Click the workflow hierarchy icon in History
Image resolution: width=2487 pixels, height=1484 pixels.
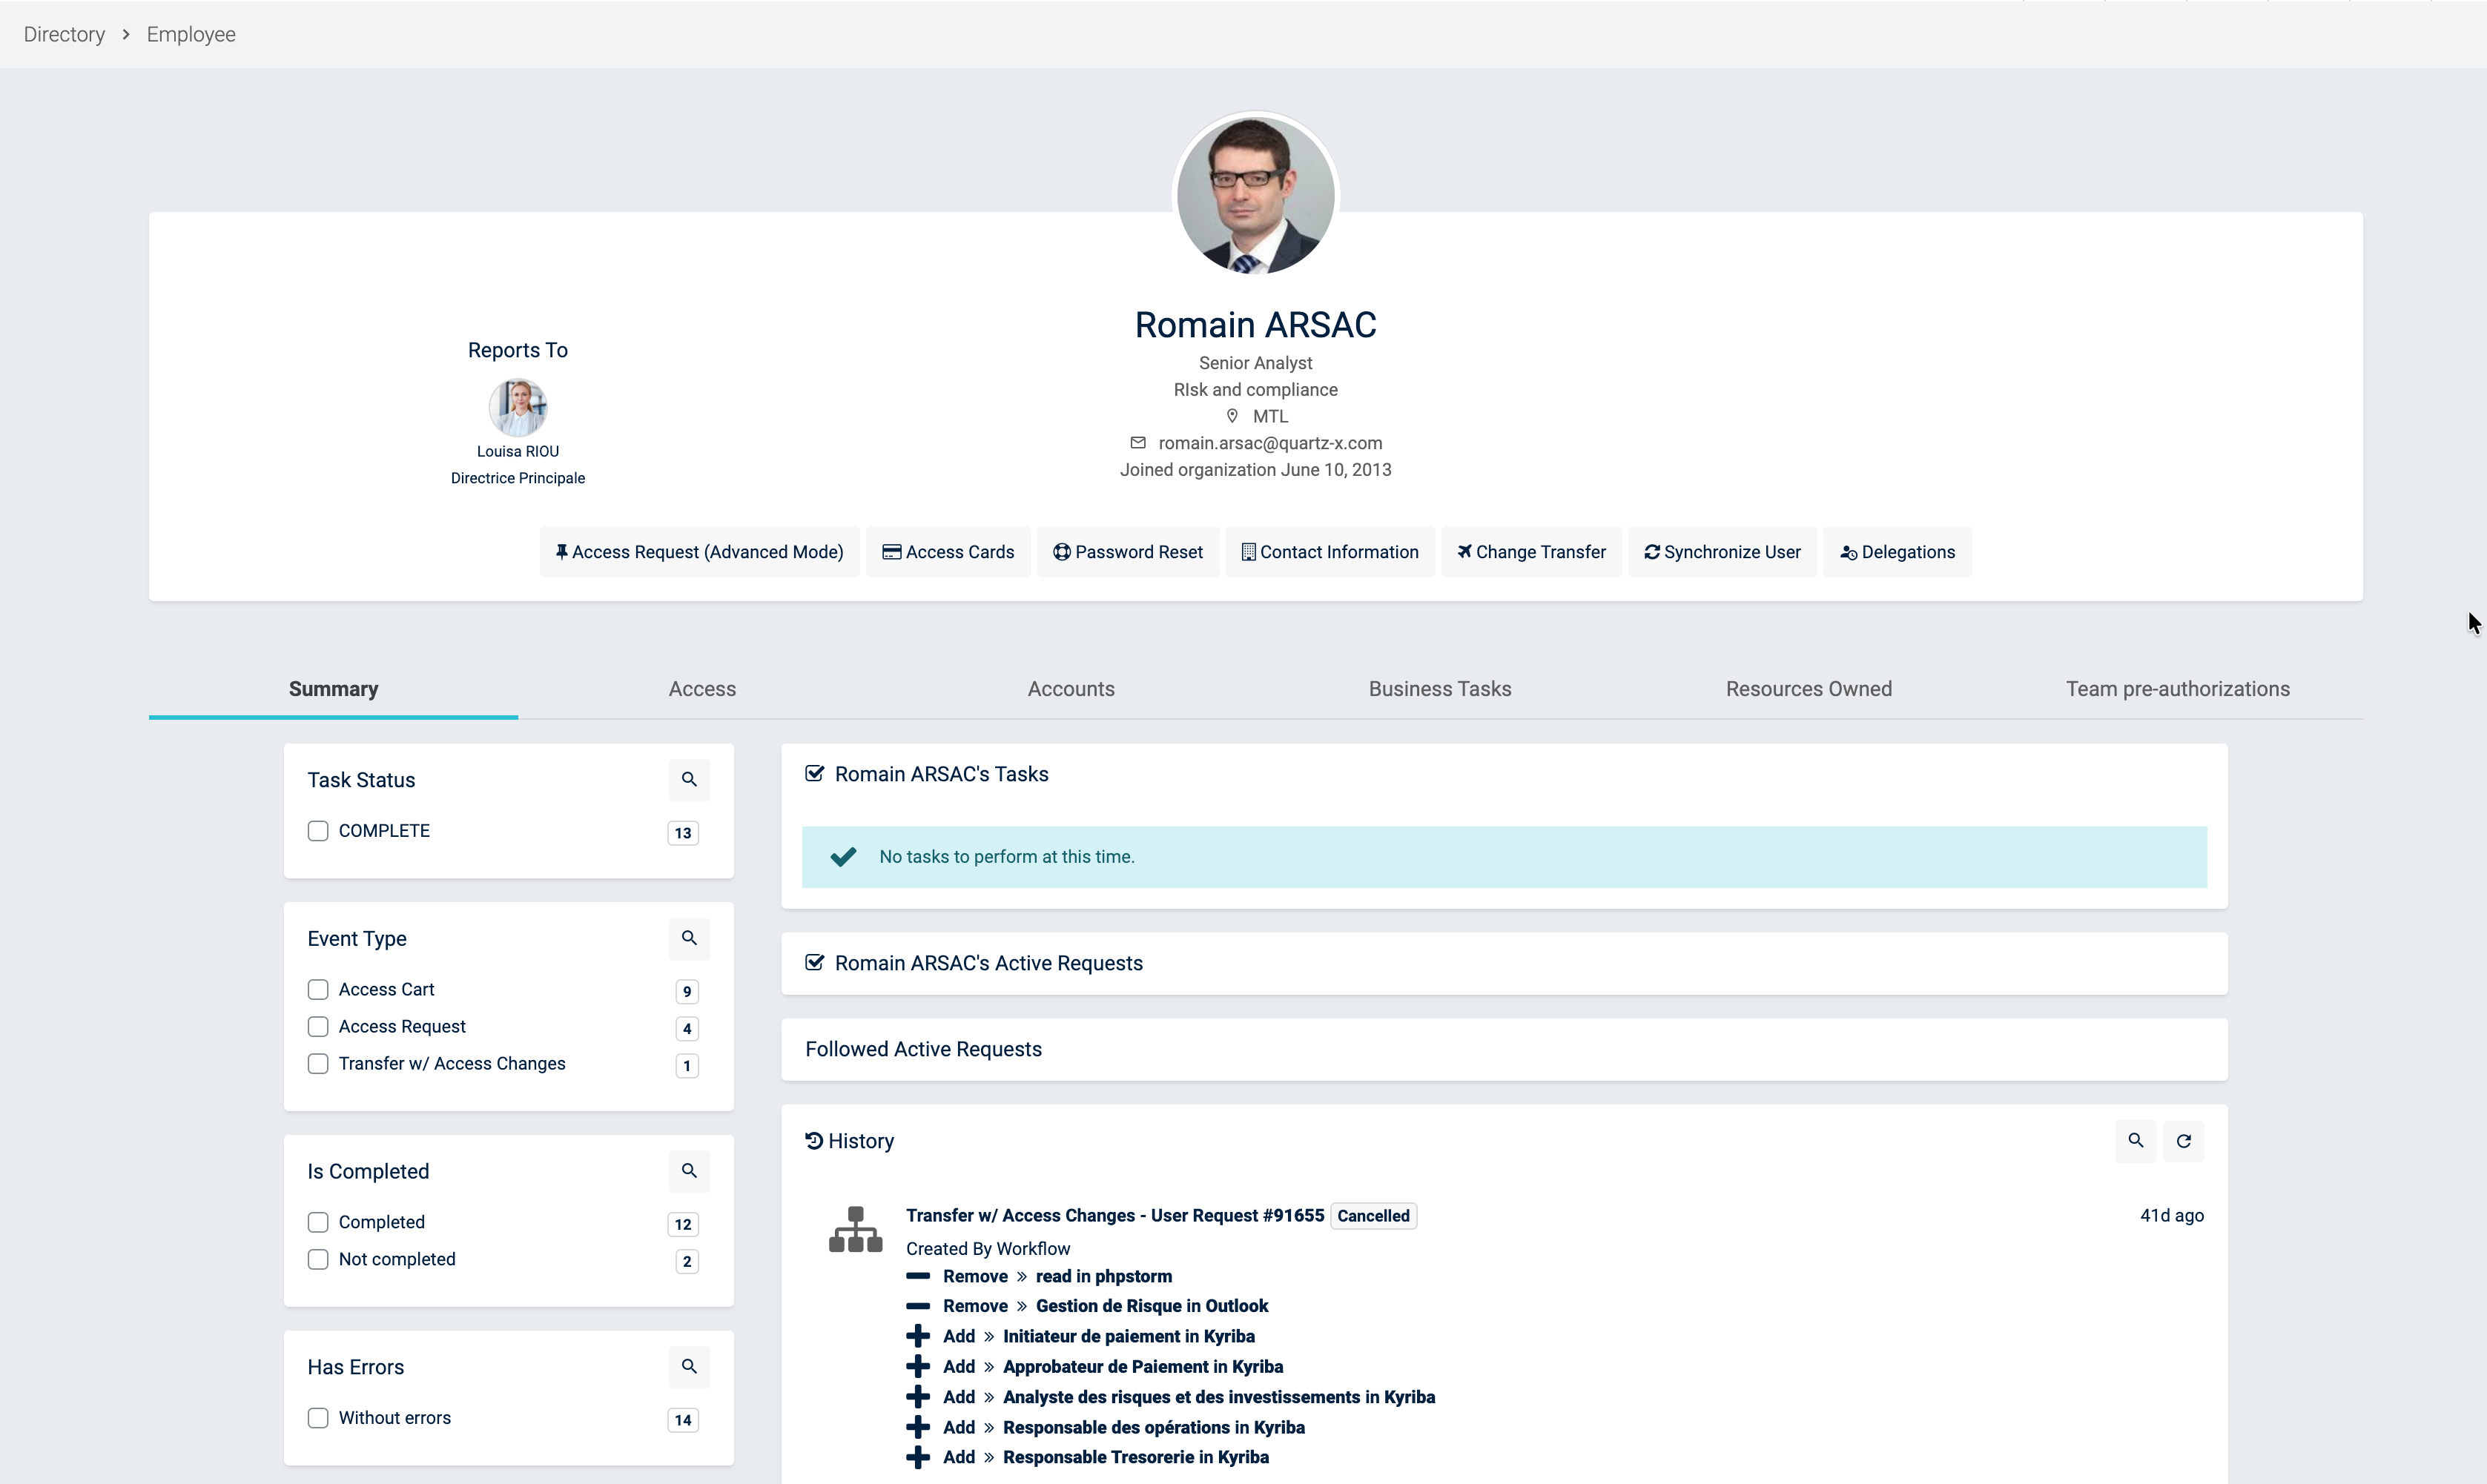click(855, 1229)
